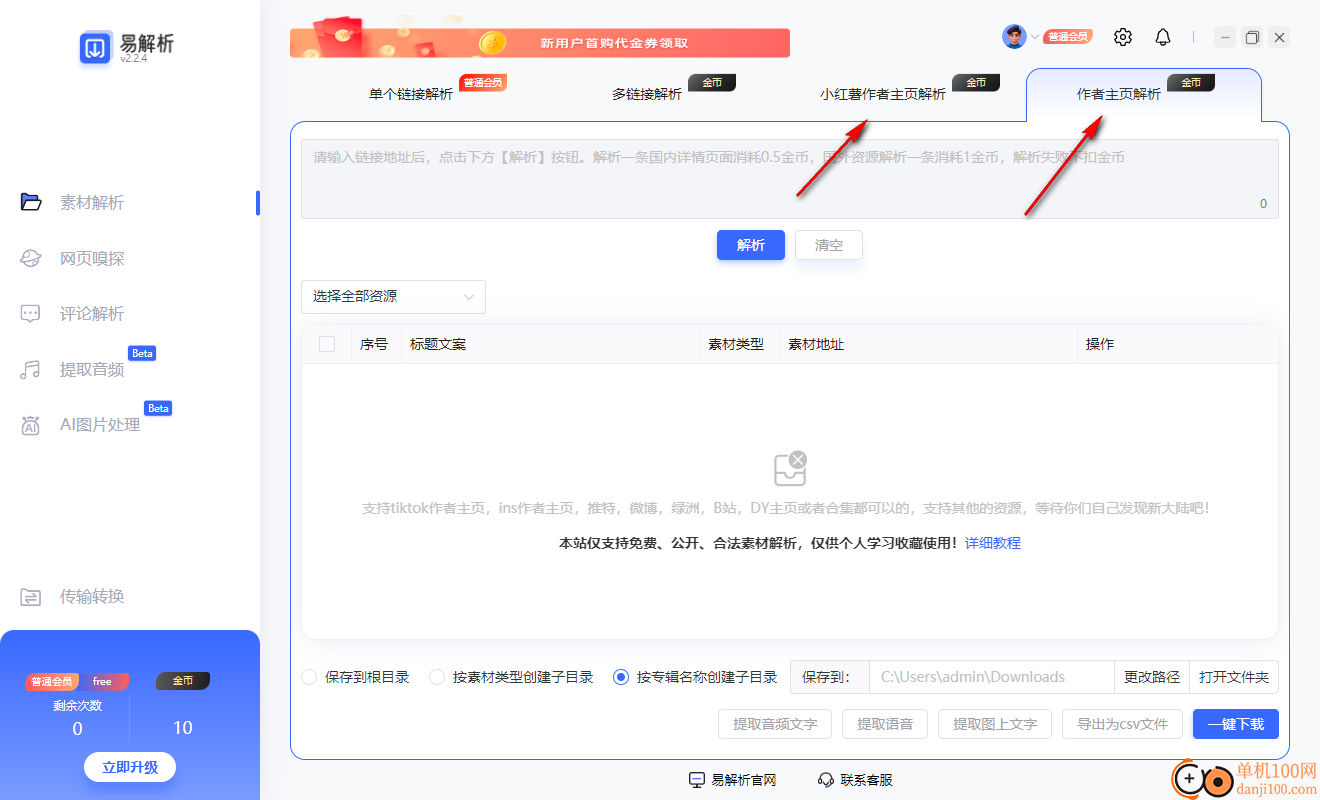Focus the link address input area

click(x=790, y=179)
